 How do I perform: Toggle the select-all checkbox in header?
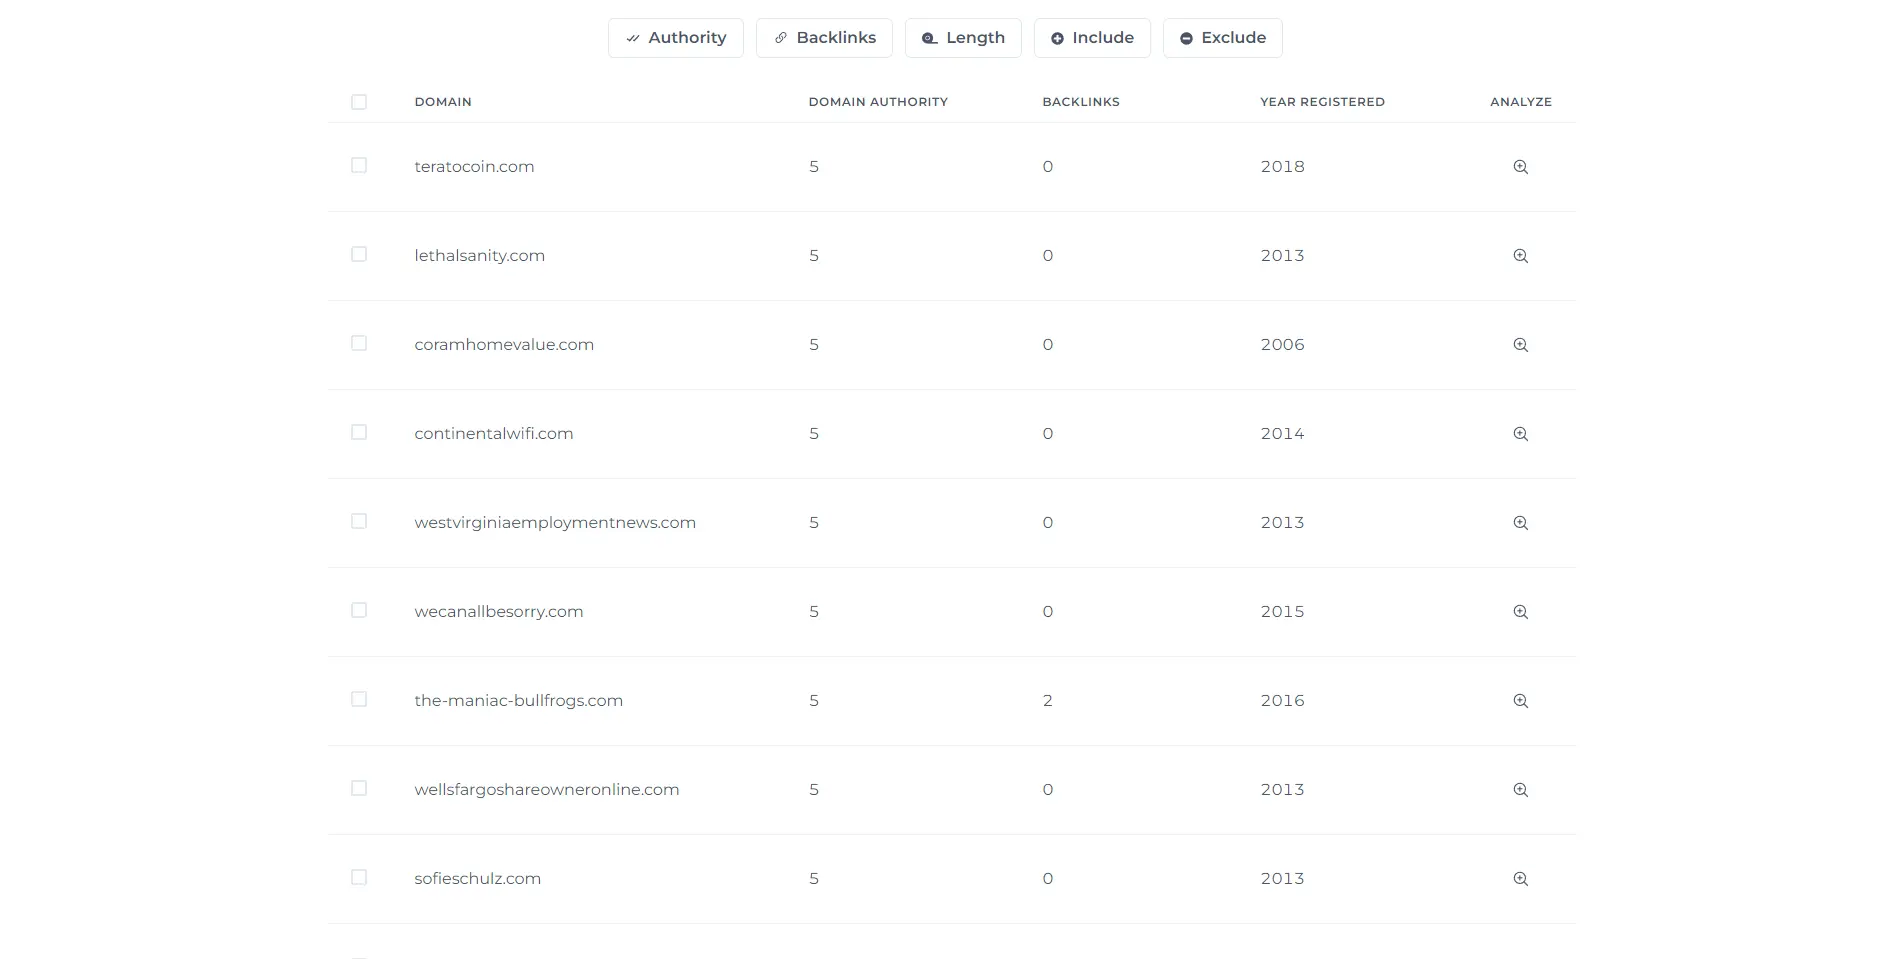point(359,102)
